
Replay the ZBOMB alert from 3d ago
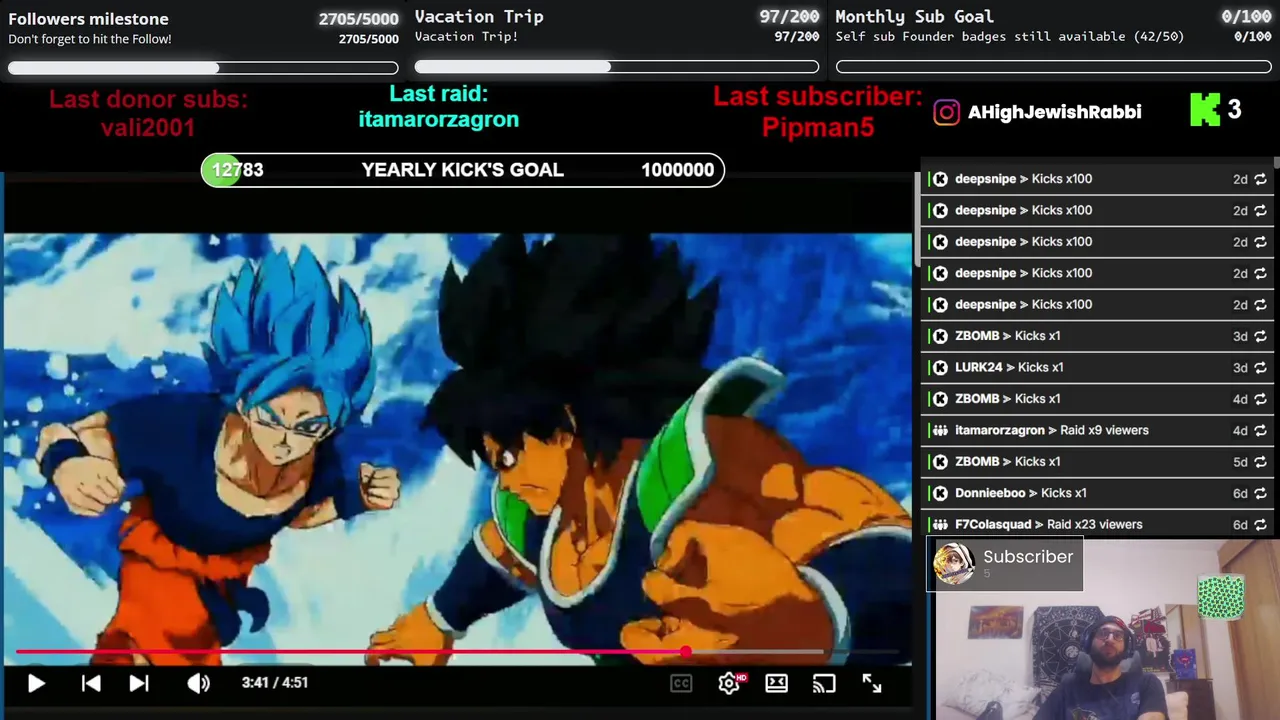pyautogui.click(x=1260, y=336)
